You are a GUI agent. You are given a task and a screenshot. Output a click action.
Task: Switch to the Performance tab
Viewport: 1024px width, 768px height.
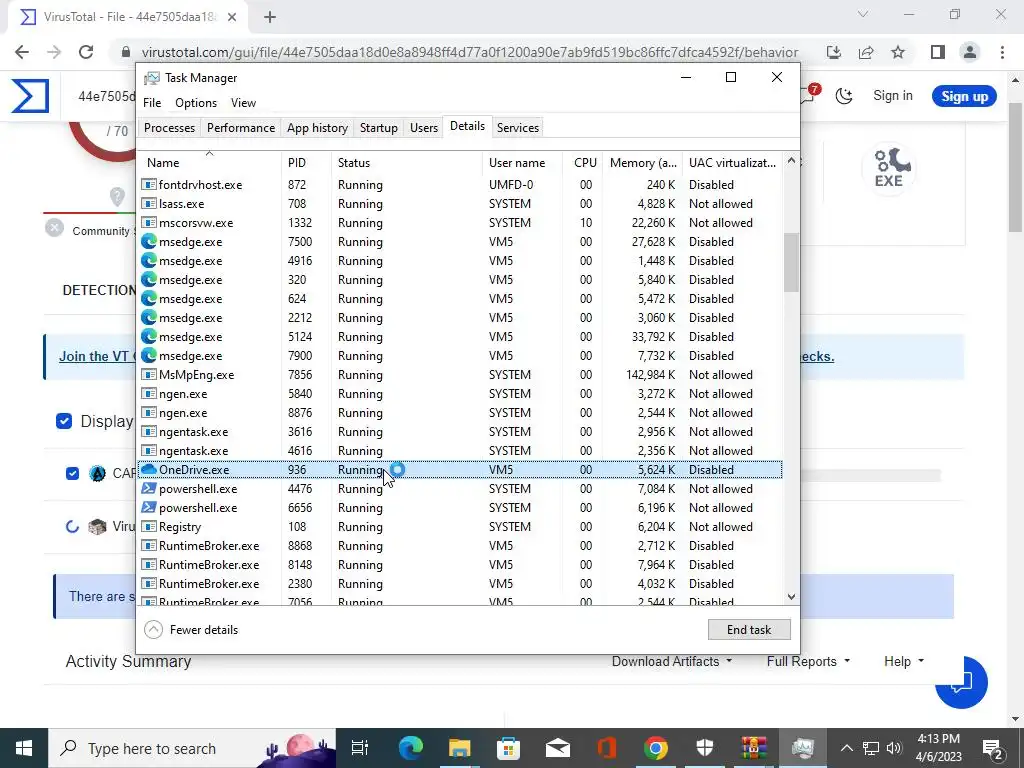241,128
